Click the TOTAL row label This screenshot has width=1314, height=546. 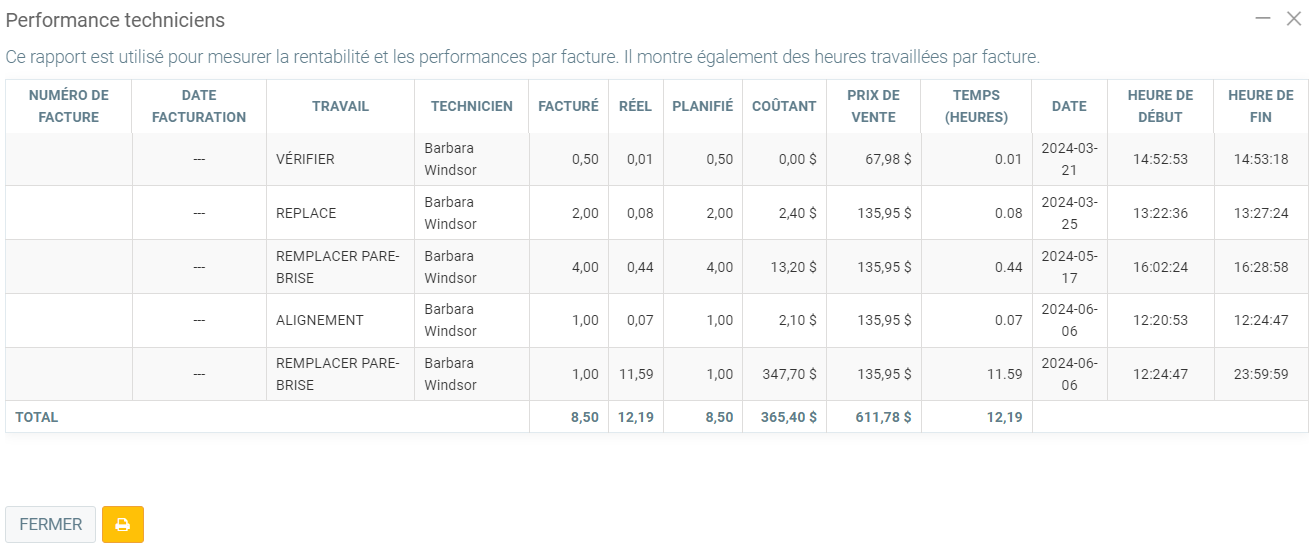(37, 417)
